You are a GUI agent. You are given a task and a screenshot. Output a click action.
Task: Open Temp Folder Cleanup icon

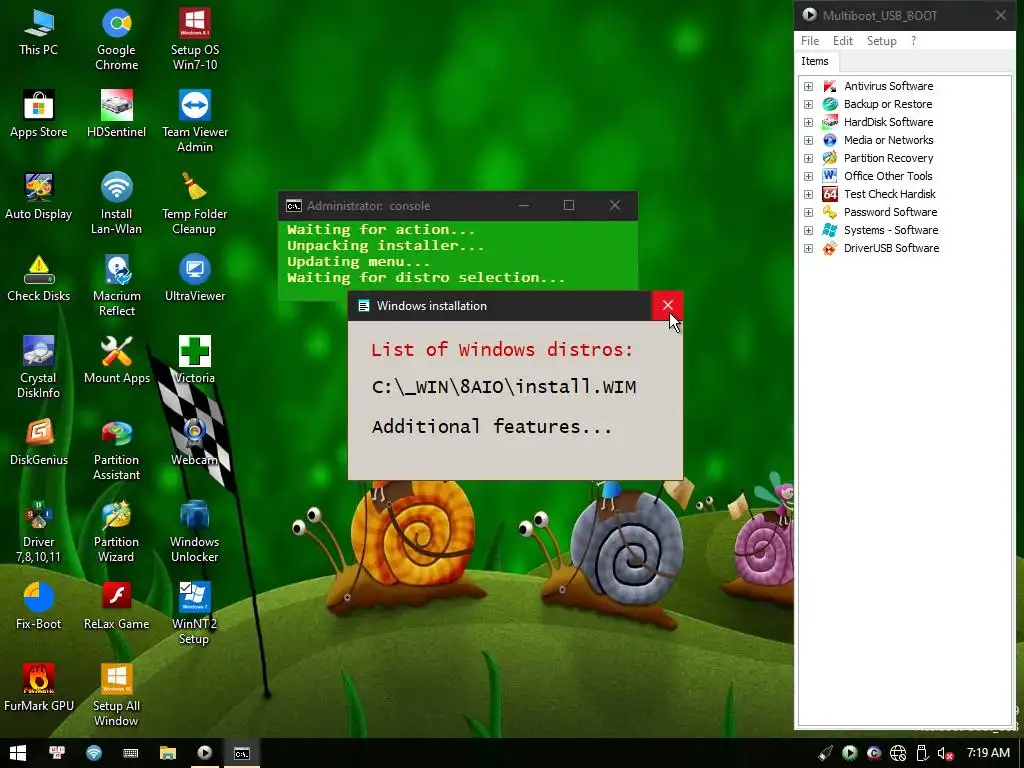[195, 204]
